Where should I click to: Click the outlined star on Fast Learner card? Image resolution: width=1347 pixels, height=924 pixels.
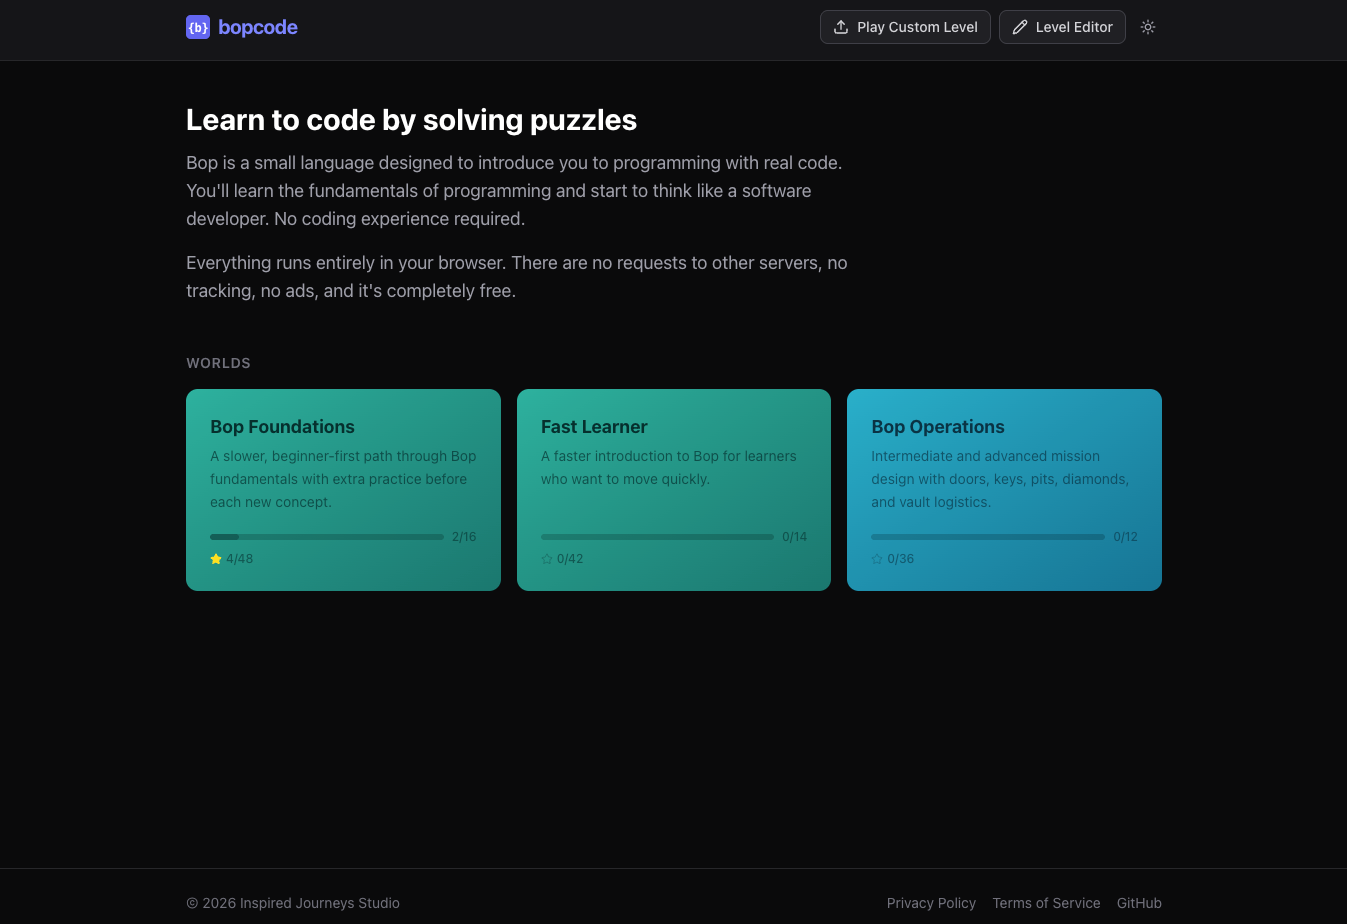point(546,559)
